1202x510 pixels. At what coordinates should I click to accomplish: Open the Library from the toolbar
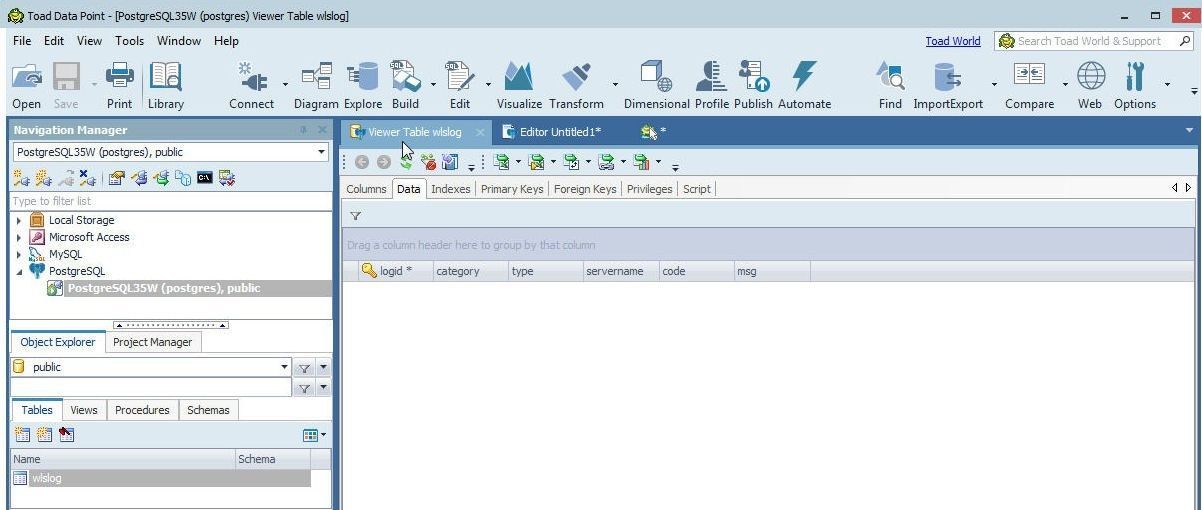tap(165, 85)
